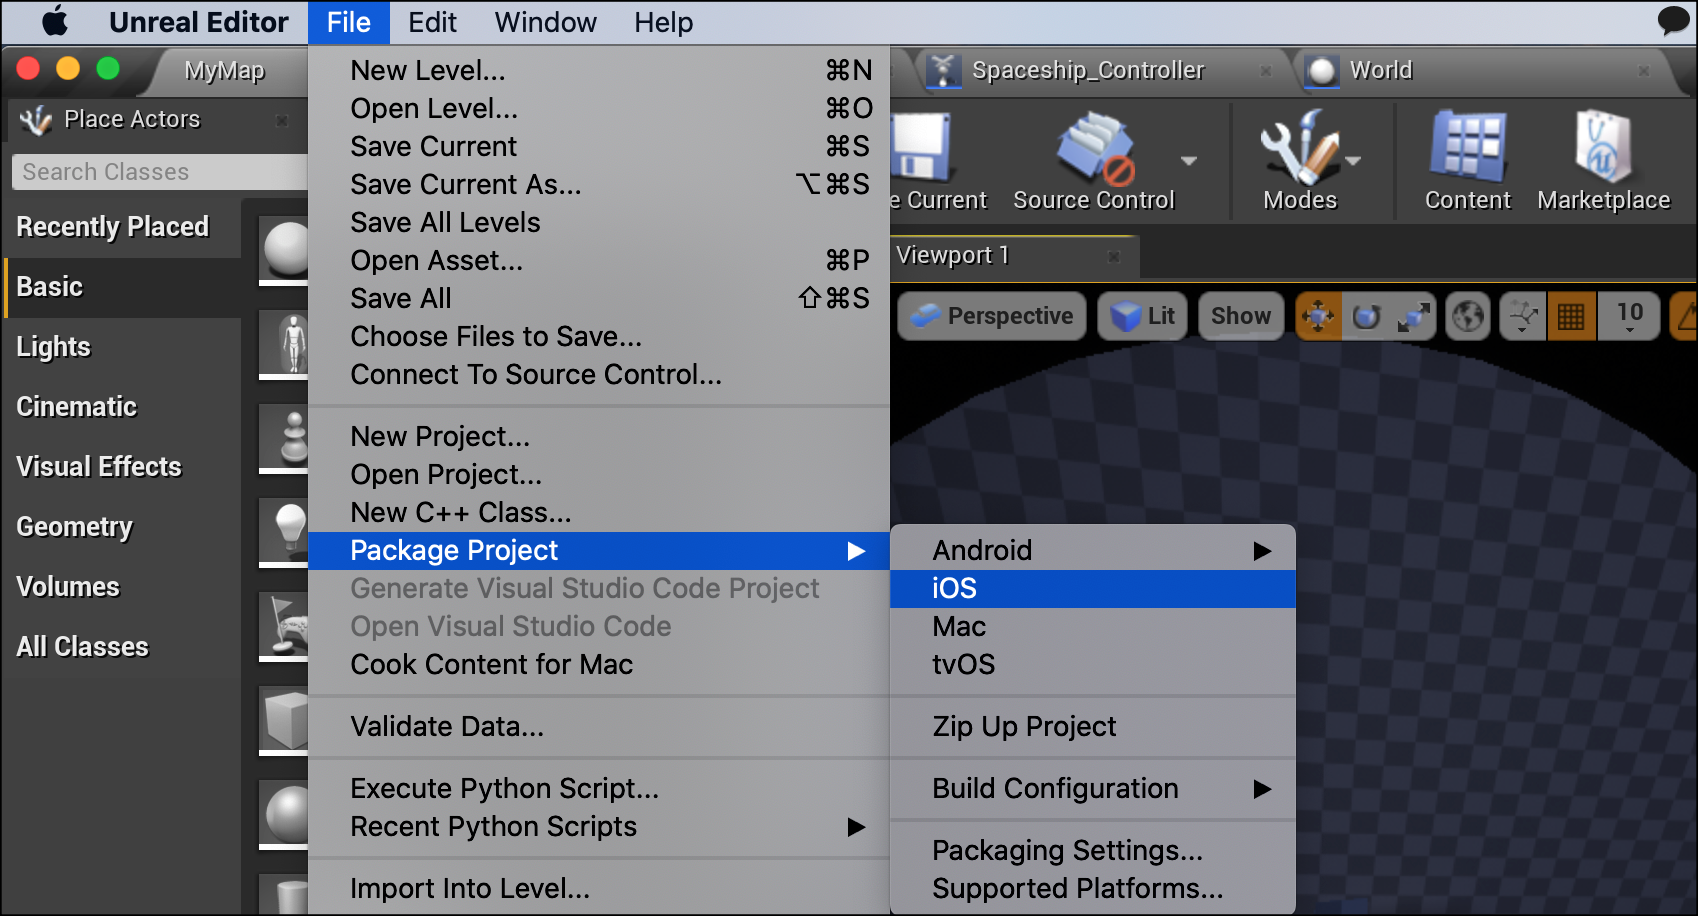Open the grid snap value 10 dropdown
This screenshot has height=916, width=1698.
click(1629, 317)
